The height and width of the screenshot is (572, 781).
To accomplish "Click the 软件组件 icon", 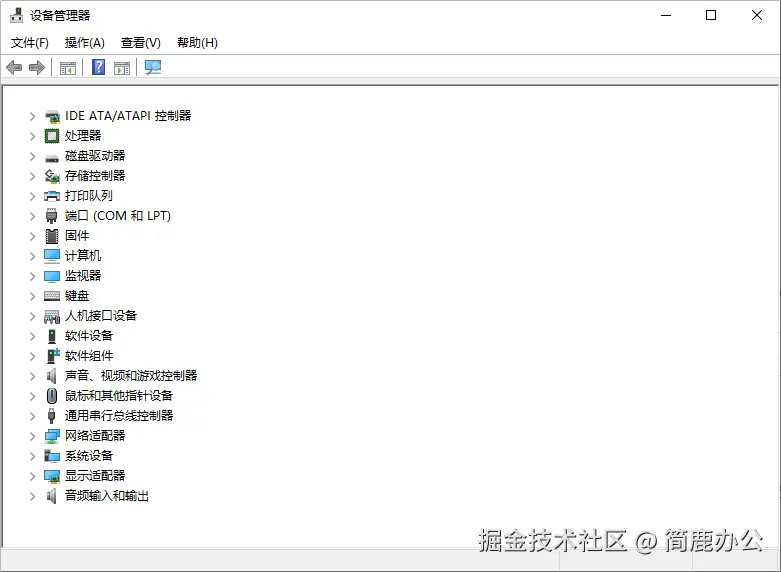I will coord(53,356).
